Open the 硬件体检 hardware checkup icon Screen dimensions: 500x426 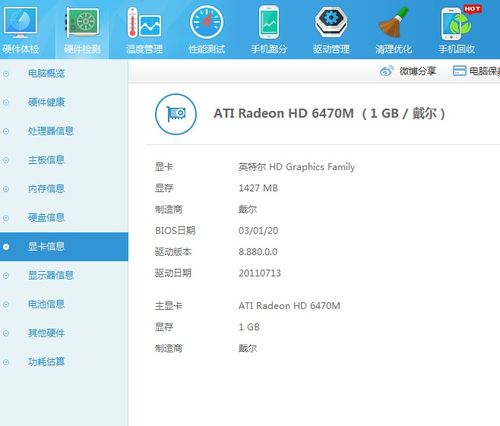20,22
